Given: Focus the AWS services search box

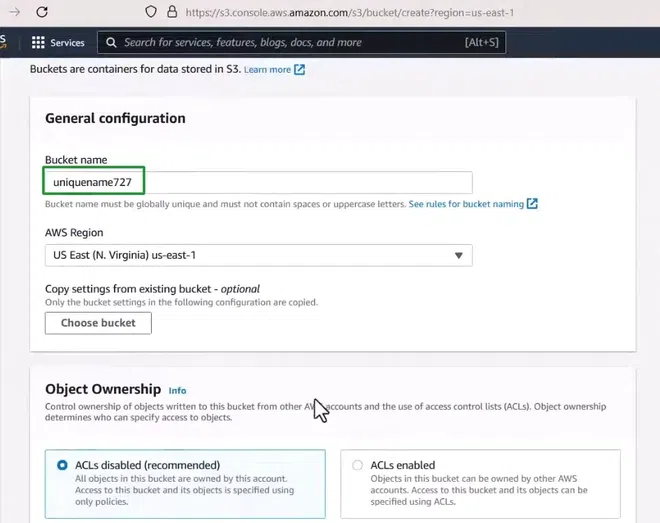Looking at the screenshot, I should [x=301, y=42].
